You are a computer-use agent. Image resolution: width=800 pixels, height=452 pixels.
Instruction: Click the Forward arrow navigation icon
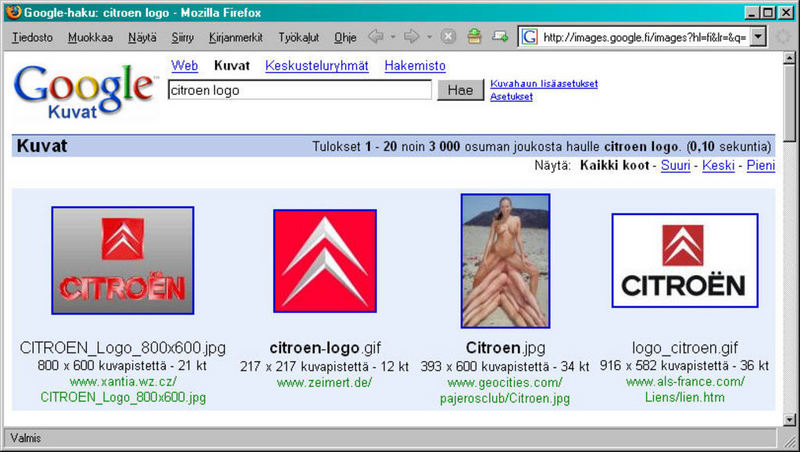click(x=411, y=37)
